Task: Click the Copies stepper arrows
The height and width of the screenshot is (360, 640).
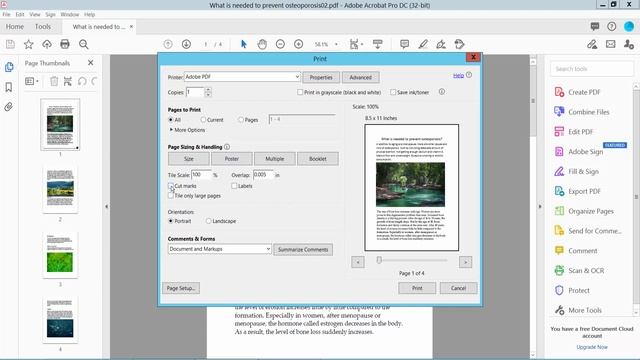Action: [208, 92]
